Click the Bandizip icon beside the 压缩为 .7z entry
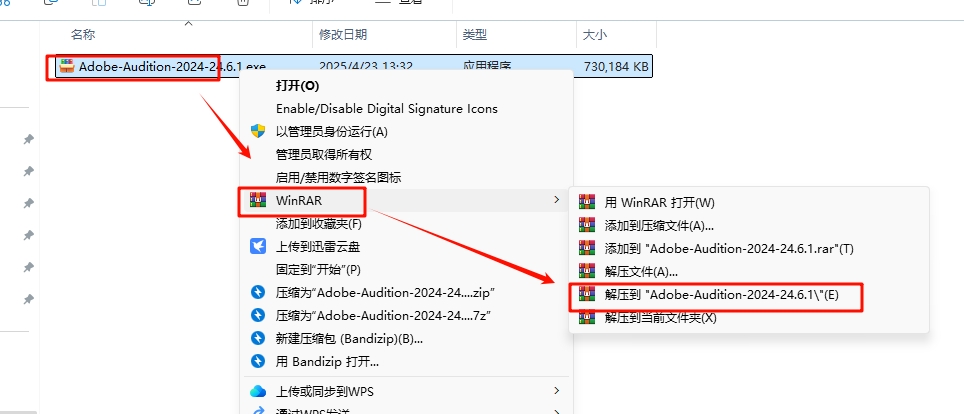 pos(258,316)
